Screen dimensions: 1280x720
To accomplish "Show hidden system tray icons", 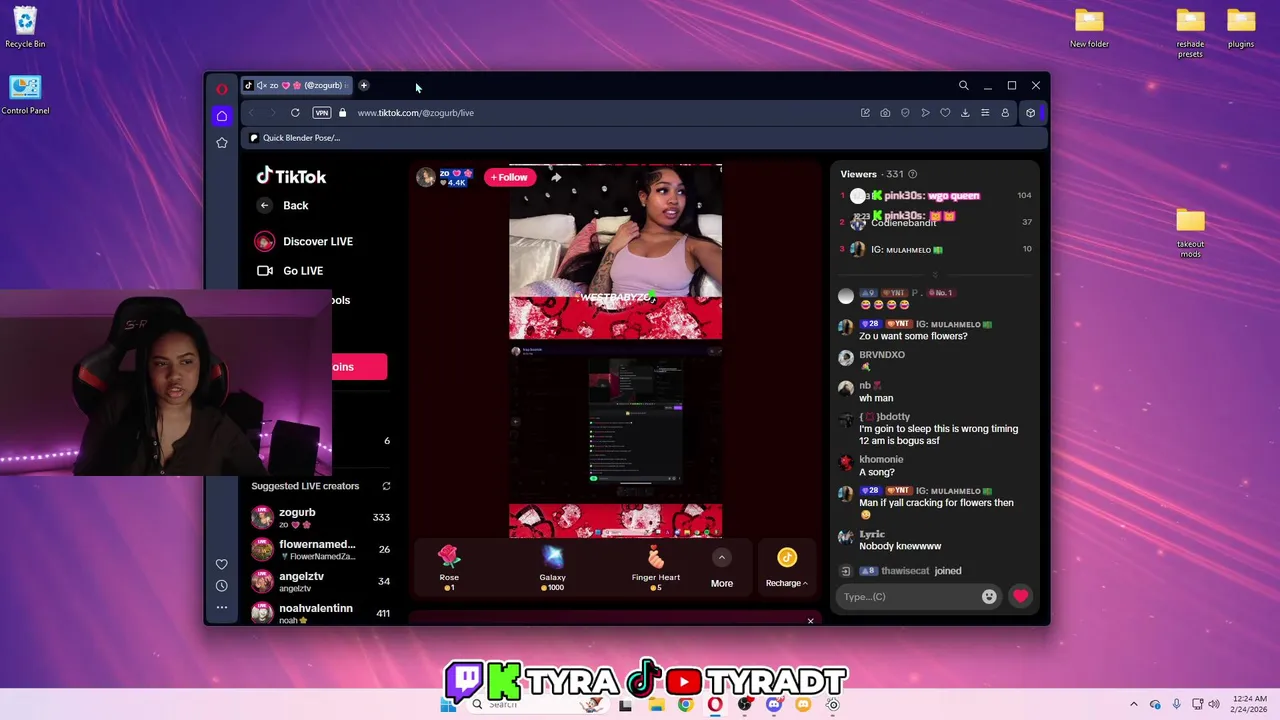I will point(1134,705).
